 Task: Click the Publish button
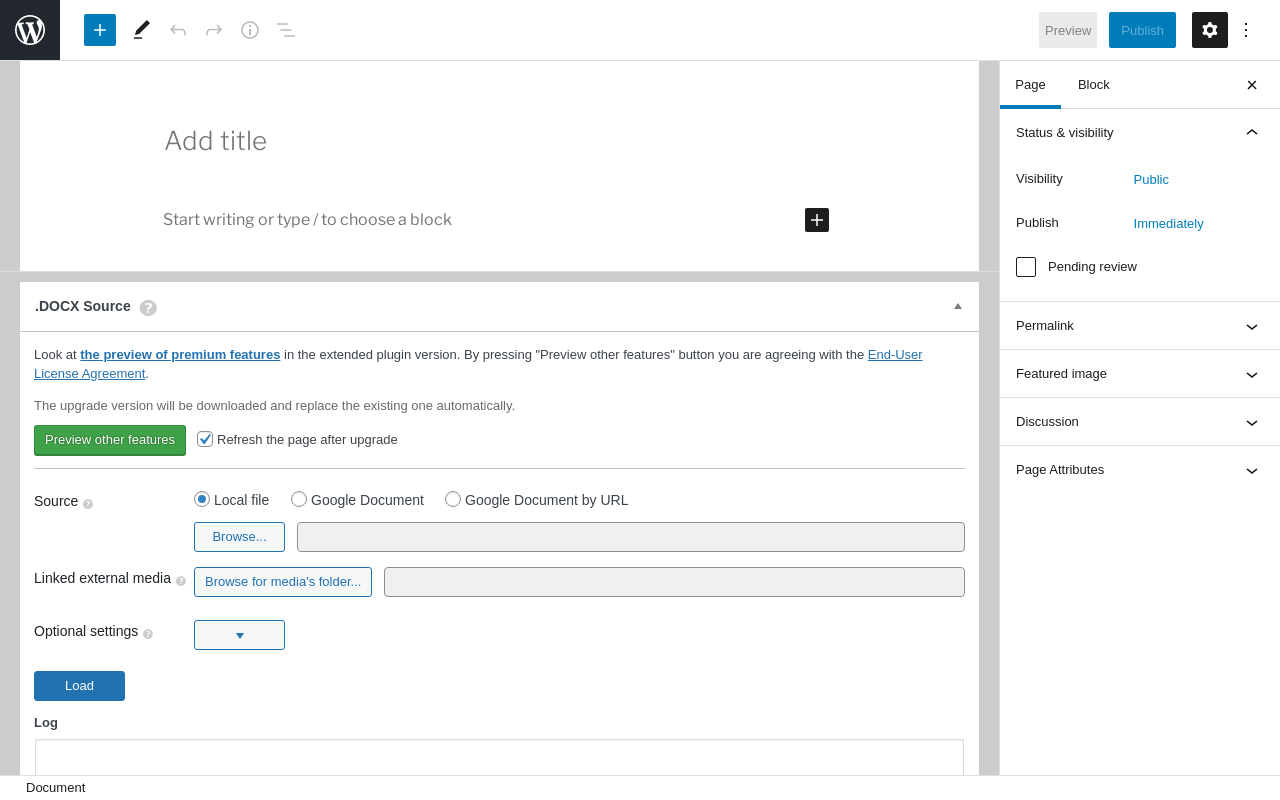click(1142, 30)
